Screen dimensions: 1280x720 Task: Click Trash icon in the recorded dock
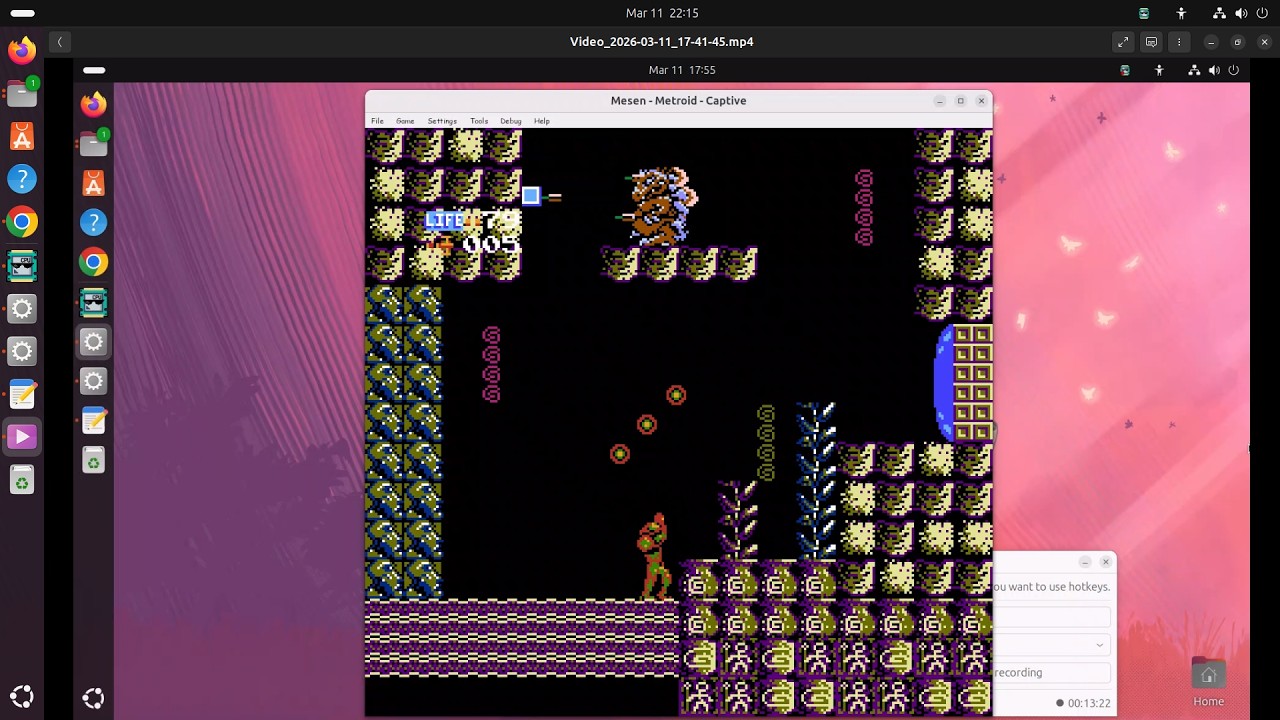[93, 460]
